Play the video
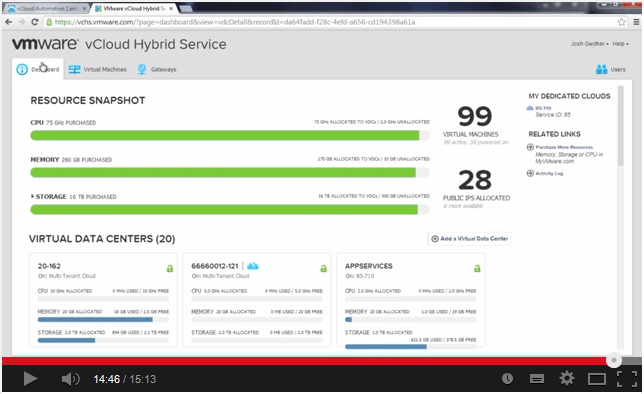The image size is (644, 394). click(x=30, y=378)
